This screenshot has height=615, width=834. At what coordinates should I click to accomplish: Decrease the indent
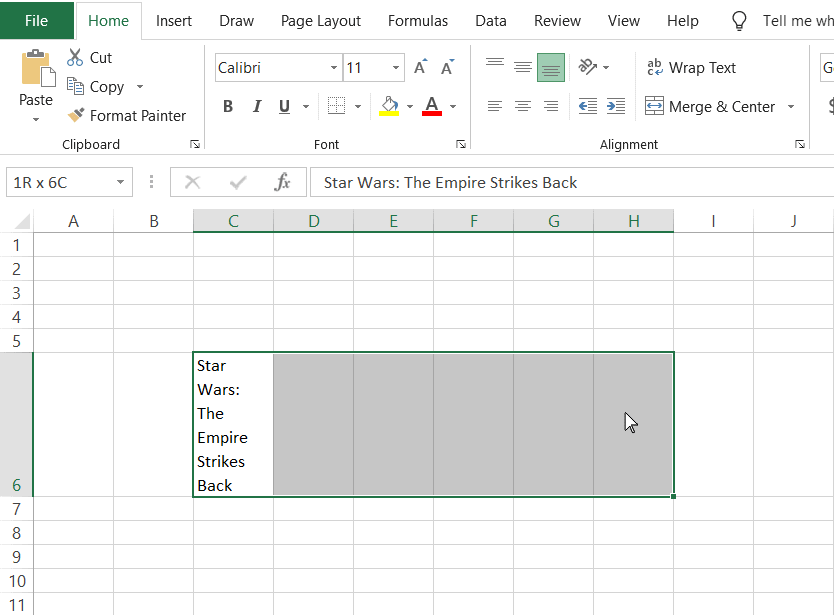click(x=588, y=106)
